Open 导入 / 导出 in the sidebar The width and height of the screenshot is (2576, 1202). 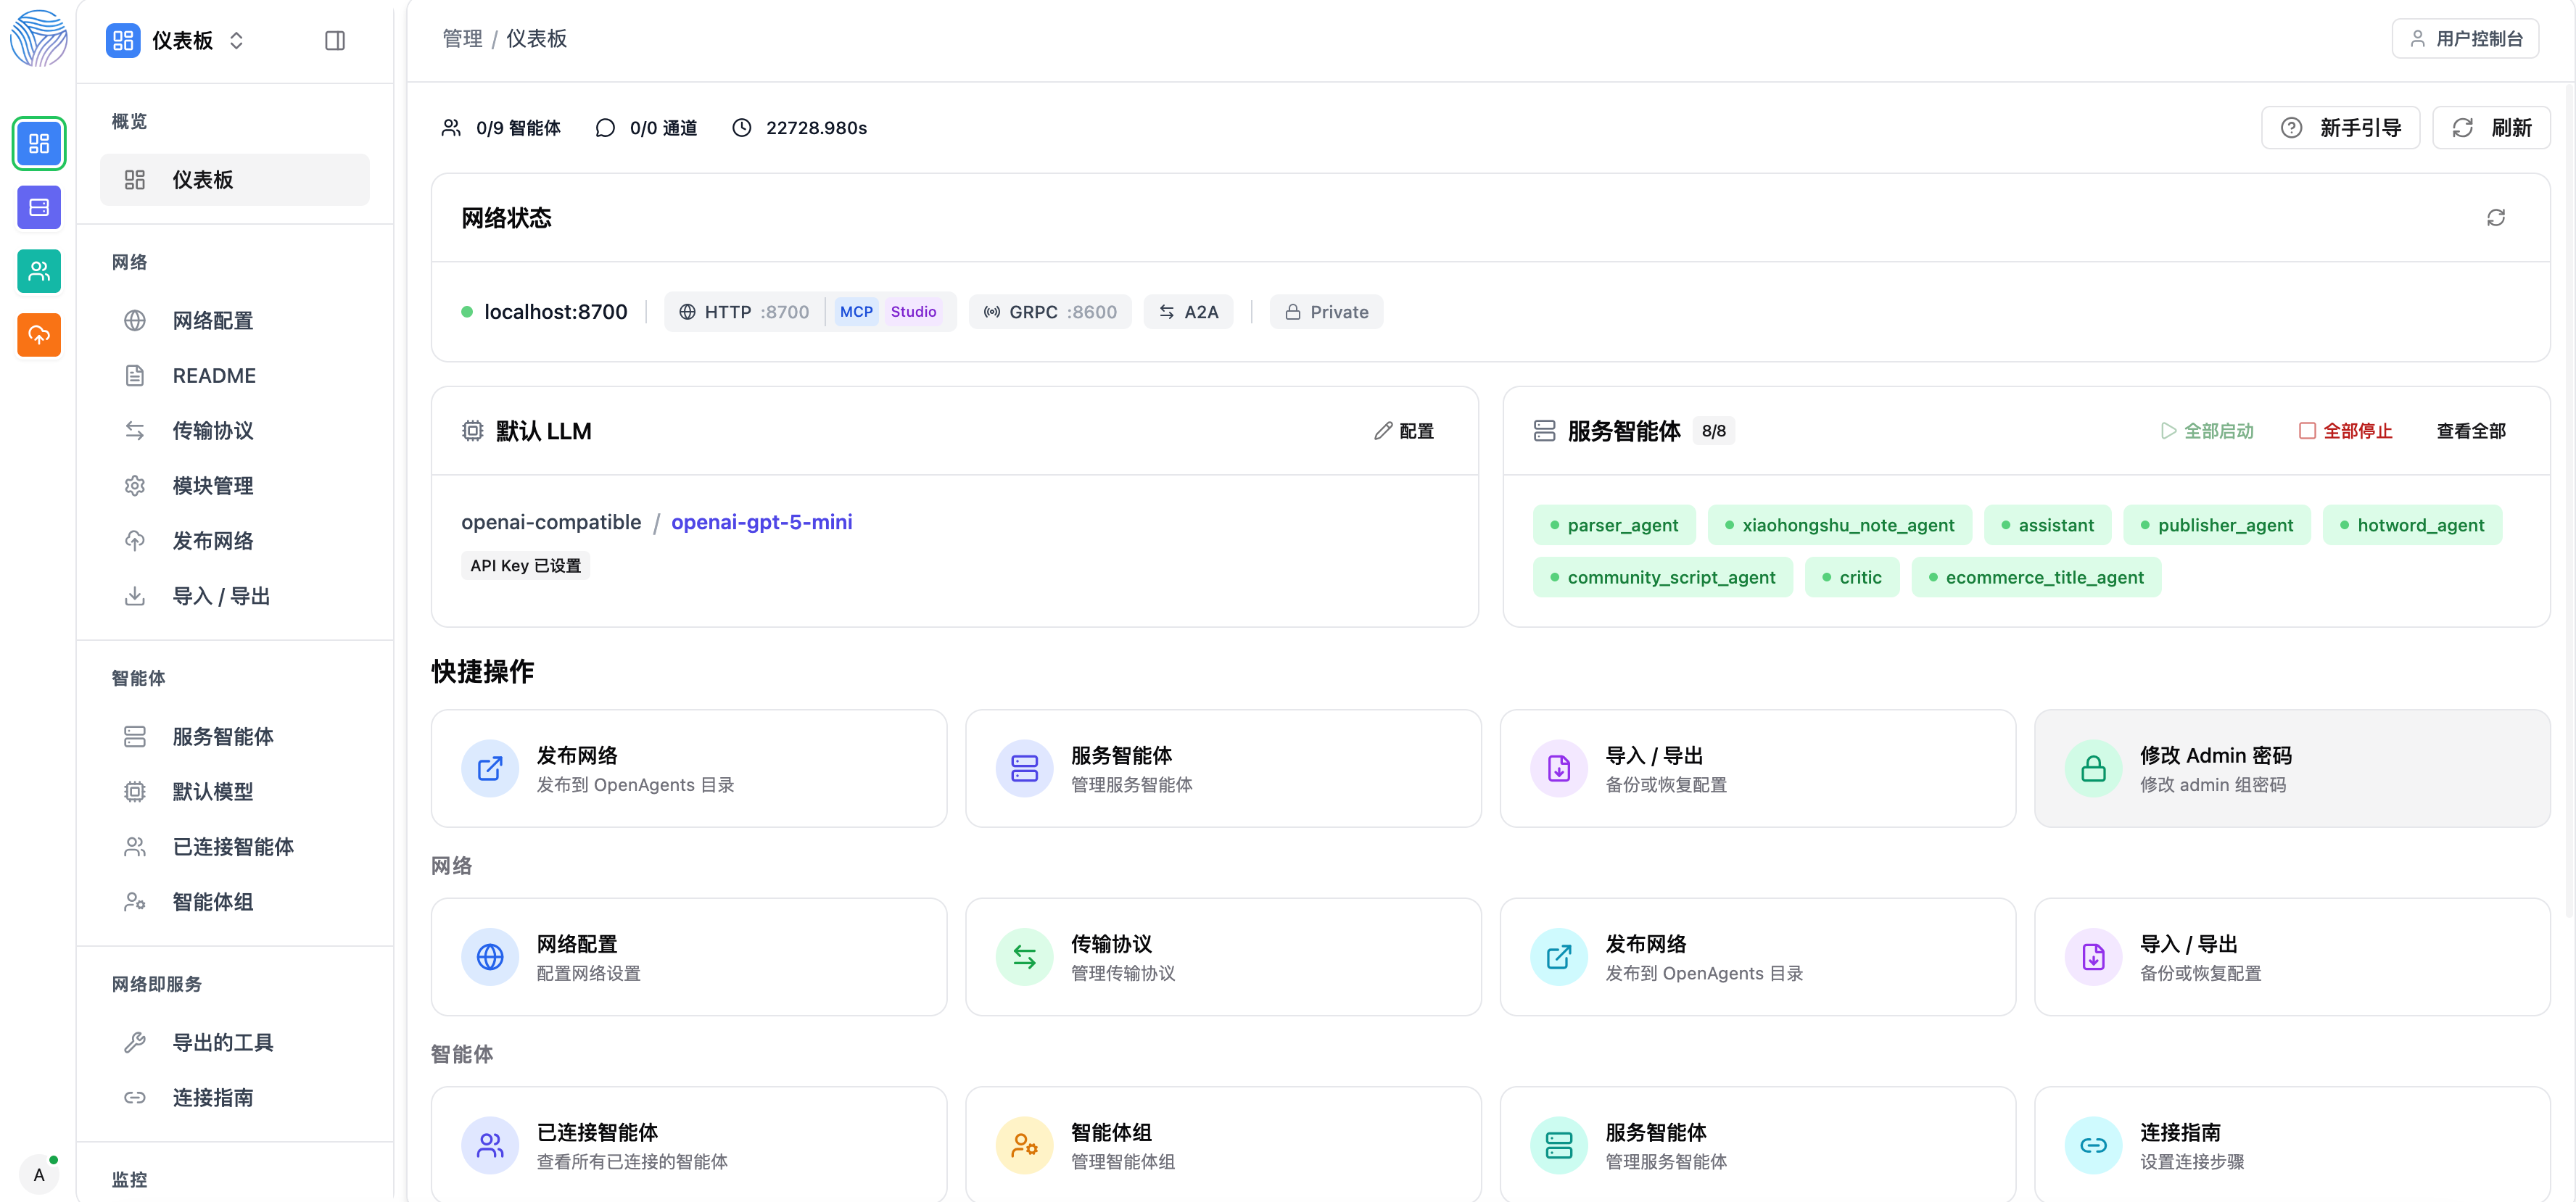[x=235, y=596]
